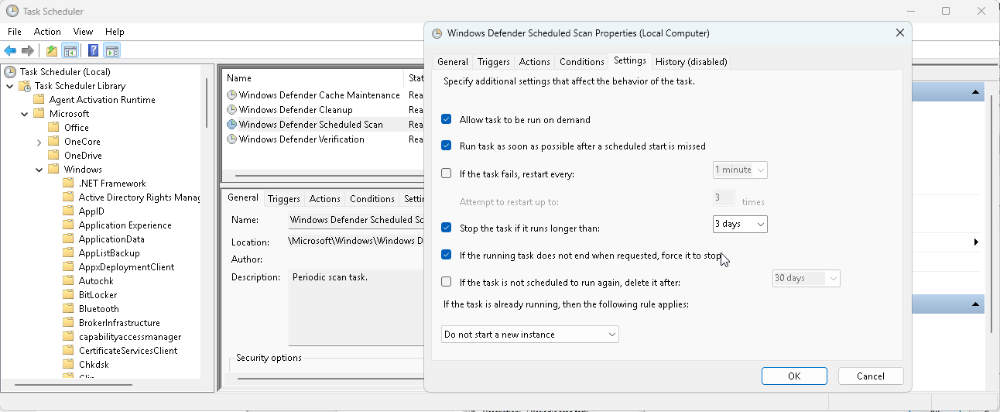Click the Bluetooth folder icon
The width and height of the screenshot is (1000, 412).
(69, 309)
